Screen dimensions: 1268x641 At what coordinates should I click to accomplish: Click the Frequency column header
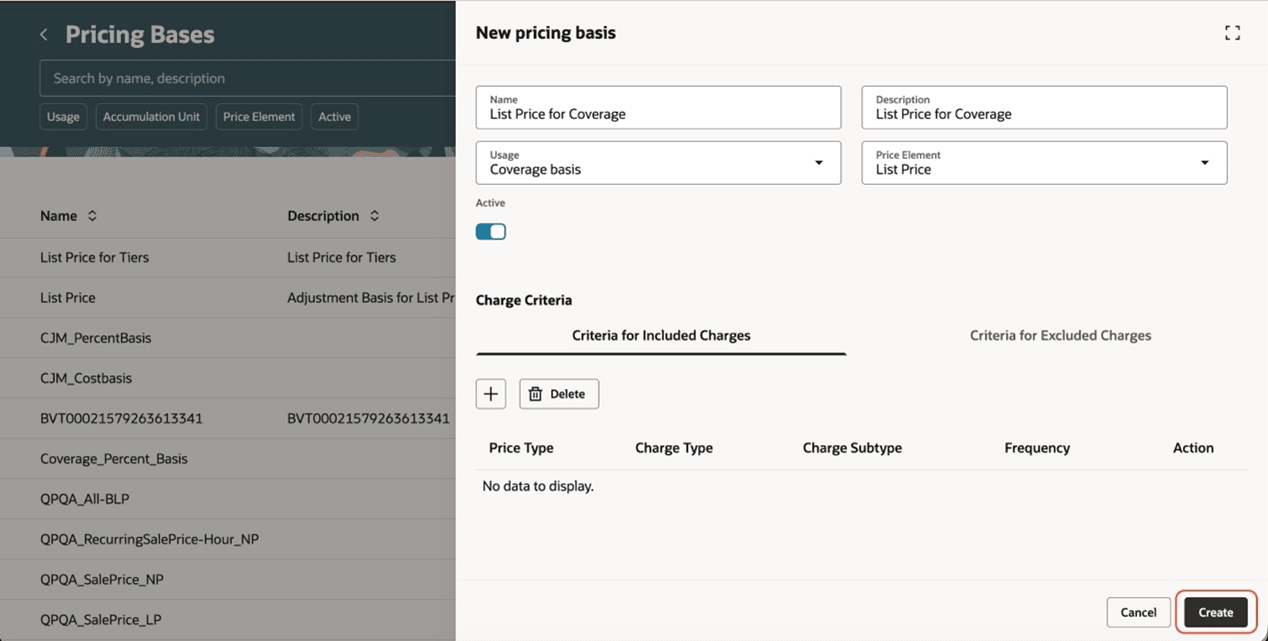(x=1037, y=448)
